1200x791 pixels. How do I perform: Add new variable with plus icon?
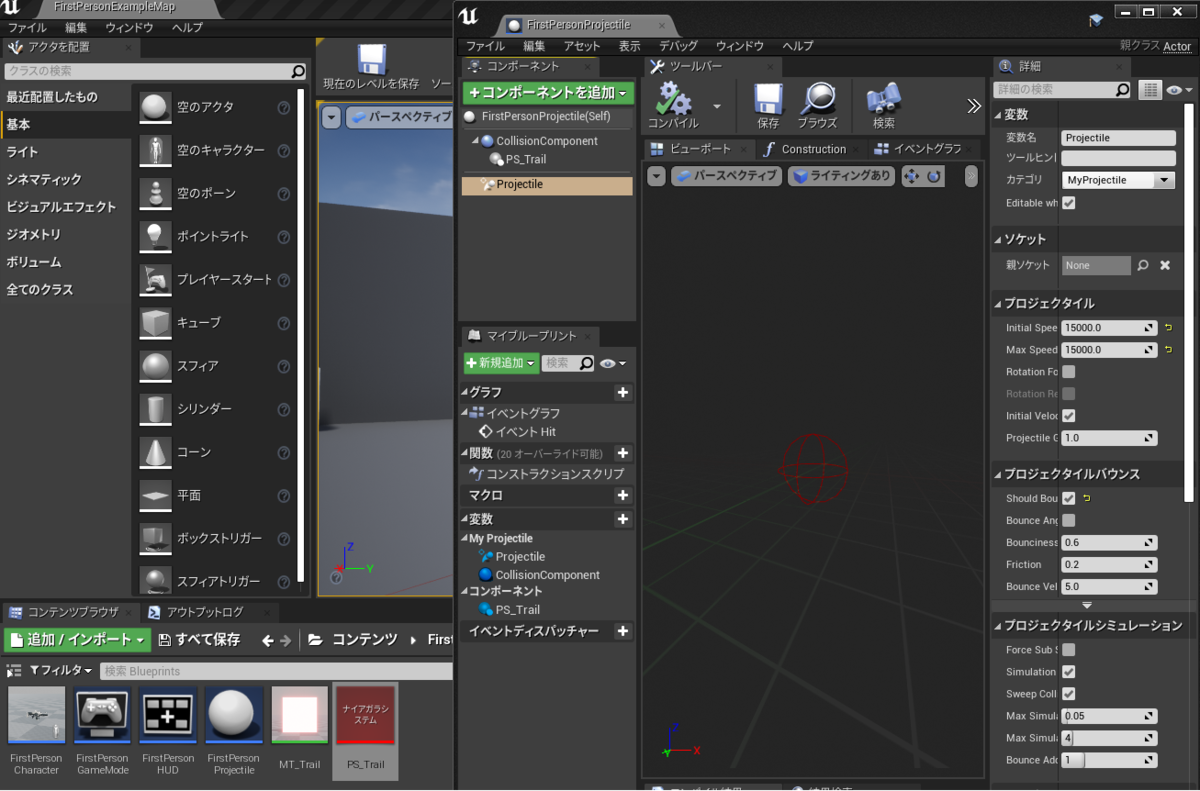point(622,519)
